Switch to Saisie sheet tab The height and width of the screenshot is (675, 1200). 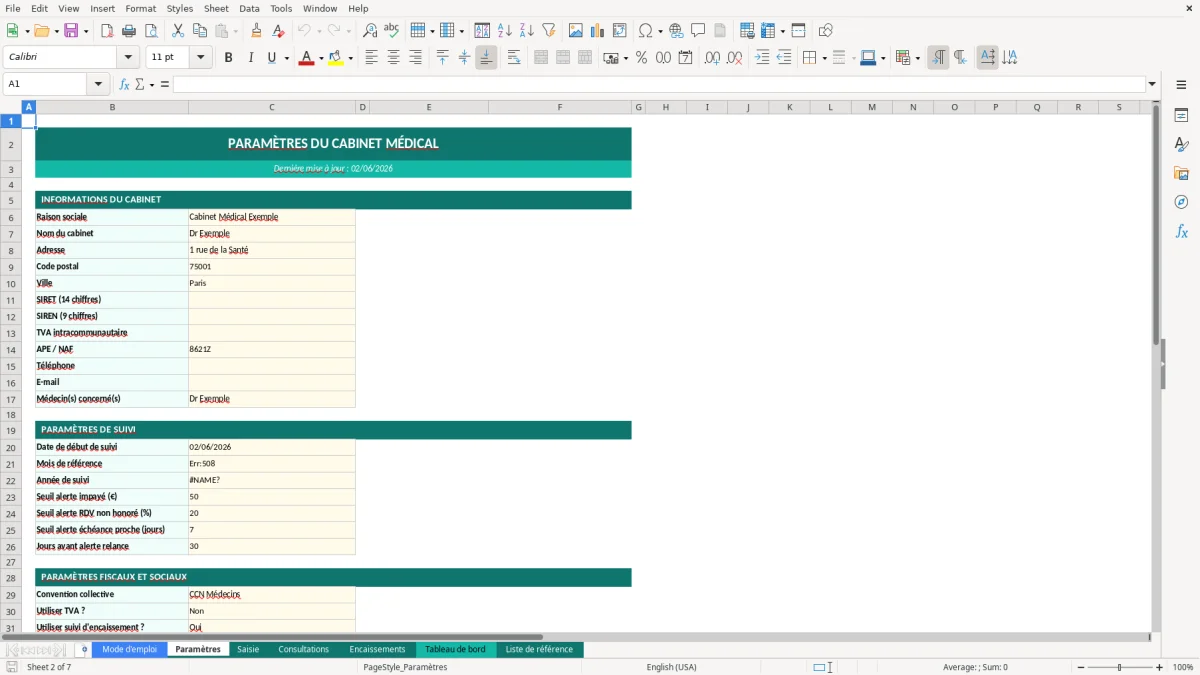[x=248, y=649]
